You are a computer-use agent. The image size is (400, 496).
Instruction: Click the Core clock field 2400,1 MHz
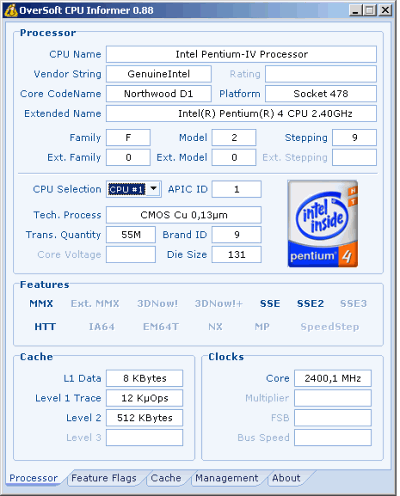point(333,378)
